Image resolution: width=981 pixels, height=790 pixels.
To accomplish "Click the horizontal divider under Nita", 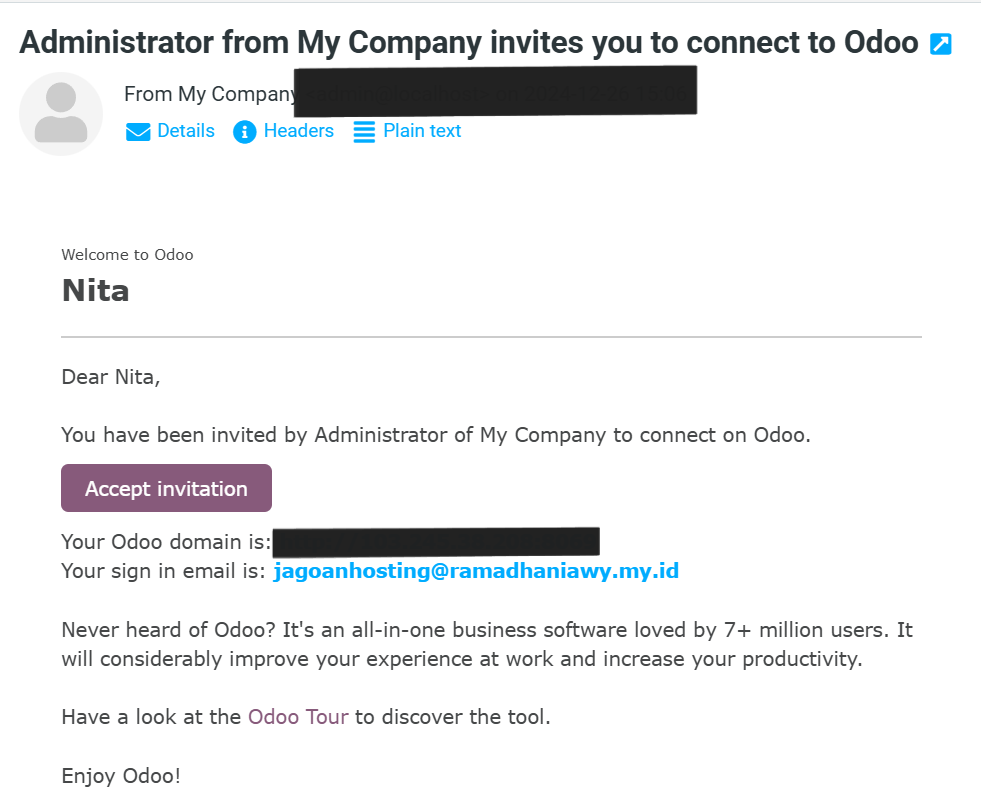I will pos(491,338).
